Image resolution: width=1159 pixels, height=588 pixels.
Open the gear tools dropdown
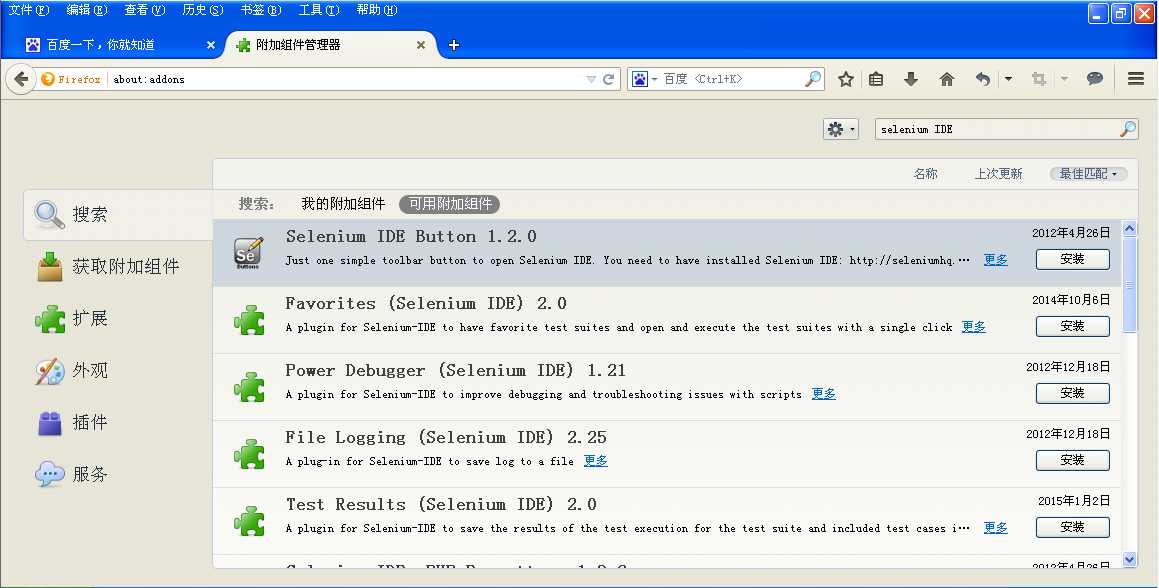[x=840, y=129]
